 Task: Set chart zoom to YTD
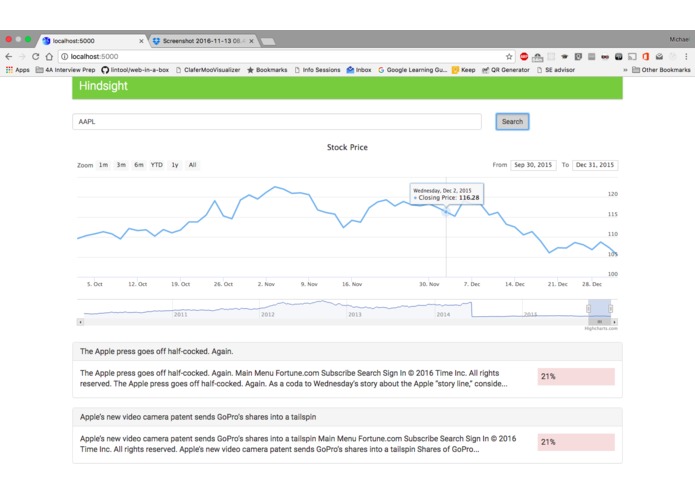pos(156,165)
